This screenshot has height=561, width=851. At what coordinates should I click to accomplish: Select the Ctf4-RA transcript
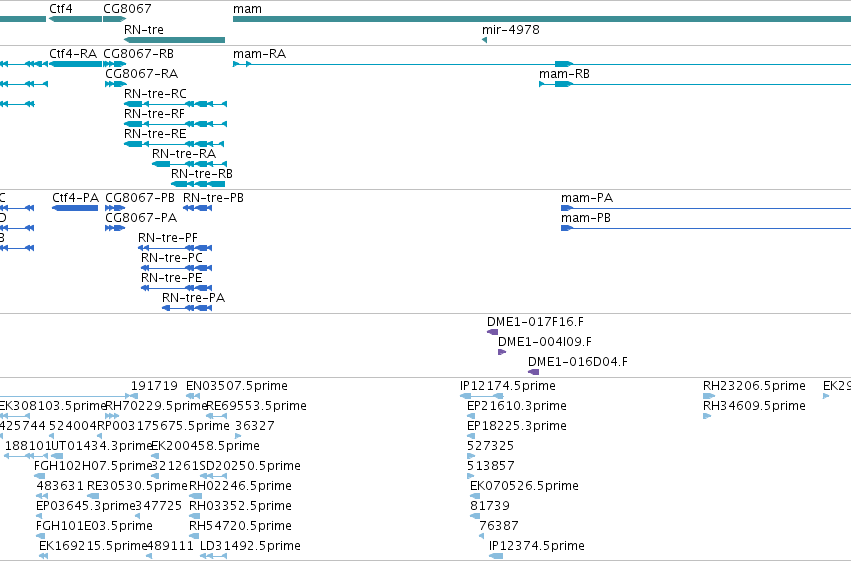coord(75,64)
